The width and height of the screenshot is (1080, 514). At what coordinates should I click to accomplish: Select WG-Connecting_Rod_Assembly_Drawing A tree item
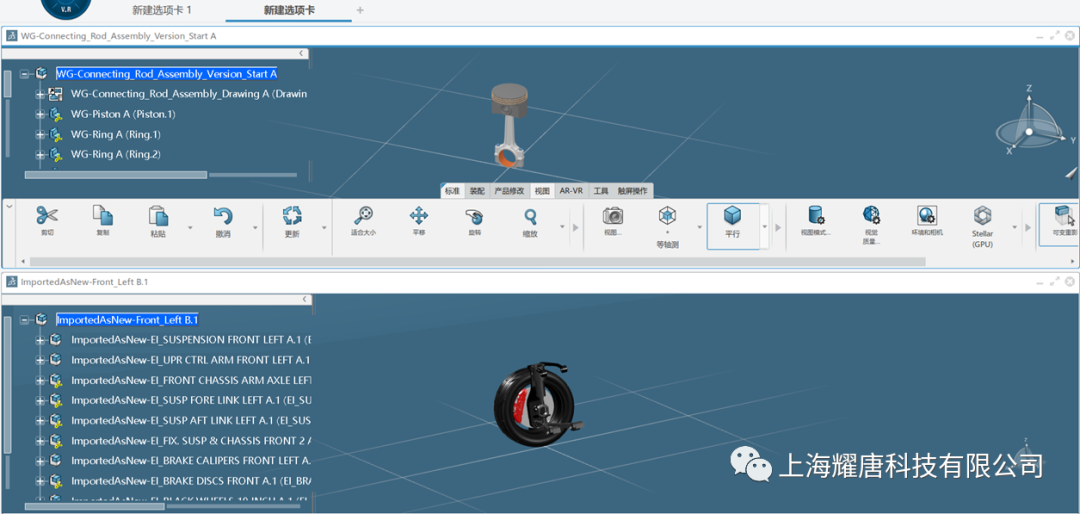(189, 94)
